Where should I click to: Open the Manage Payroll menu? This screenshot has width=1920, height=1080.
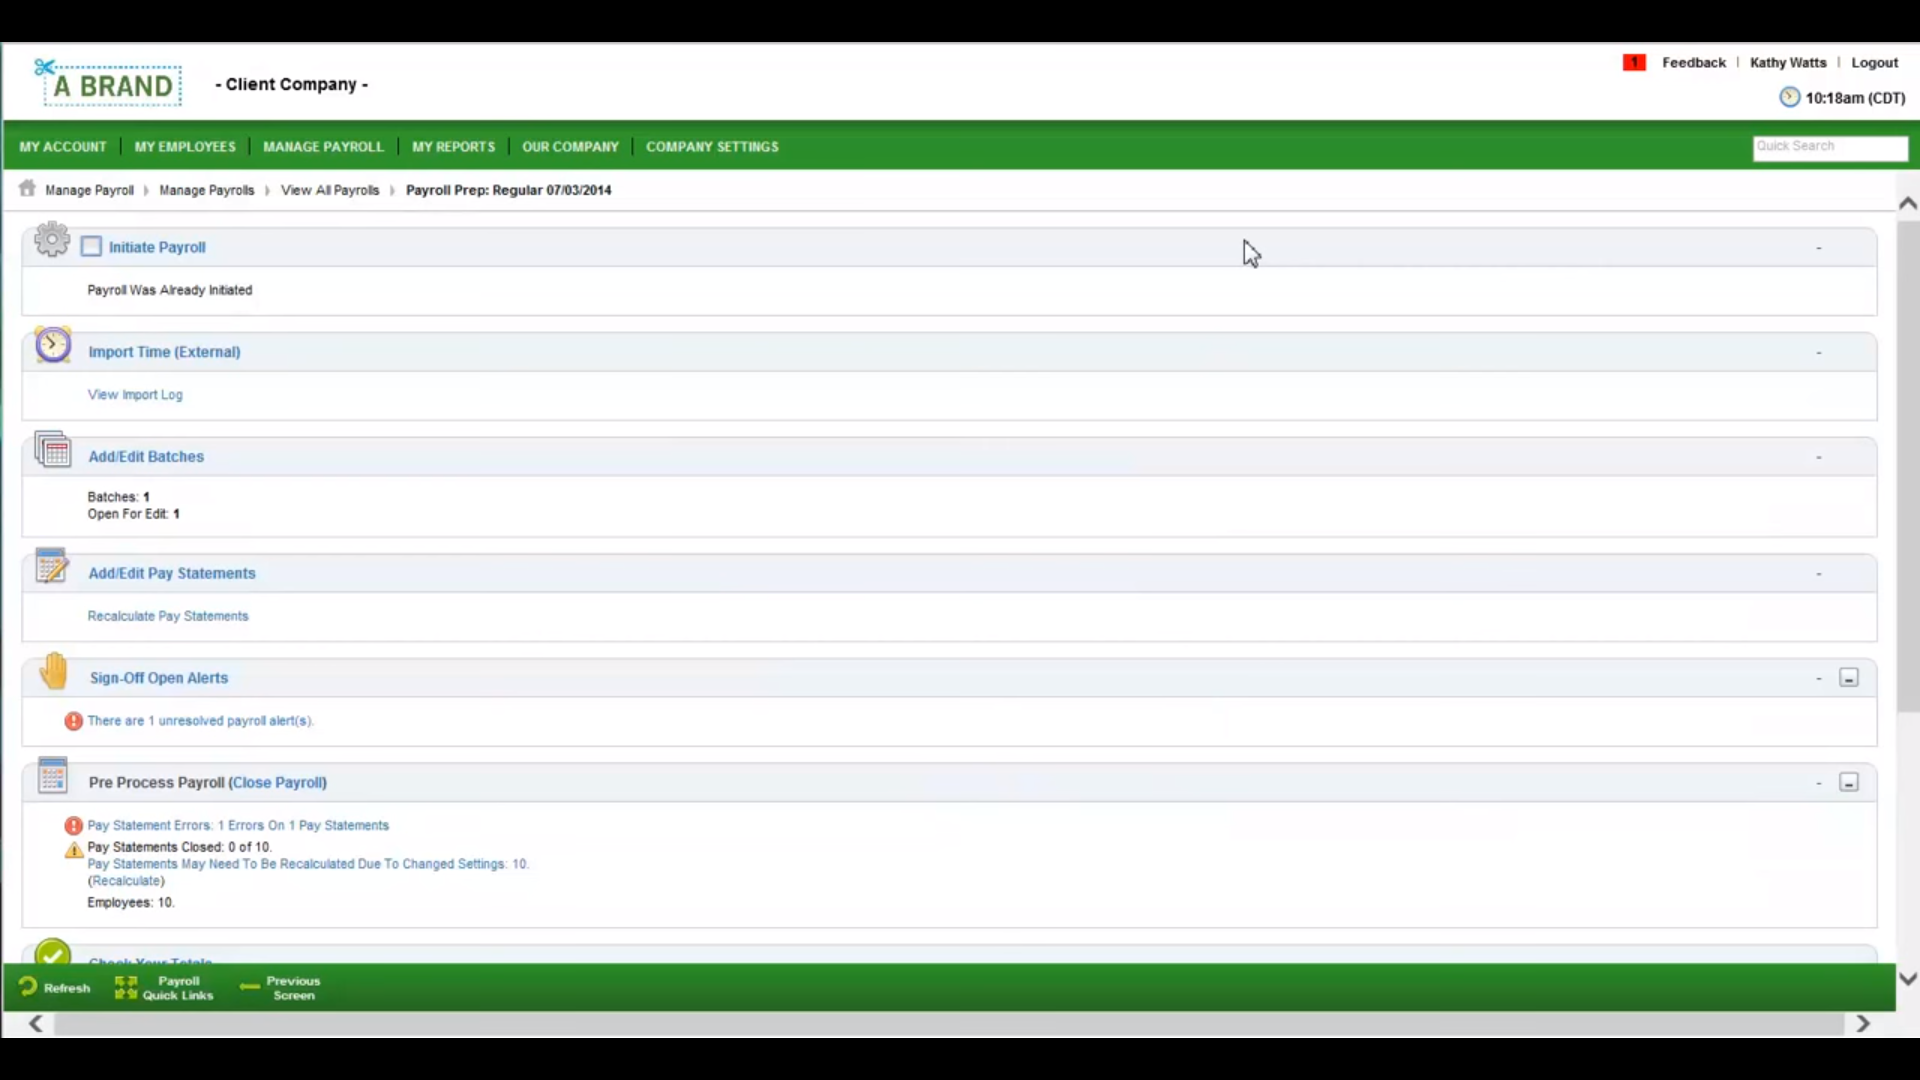[323, 147]
